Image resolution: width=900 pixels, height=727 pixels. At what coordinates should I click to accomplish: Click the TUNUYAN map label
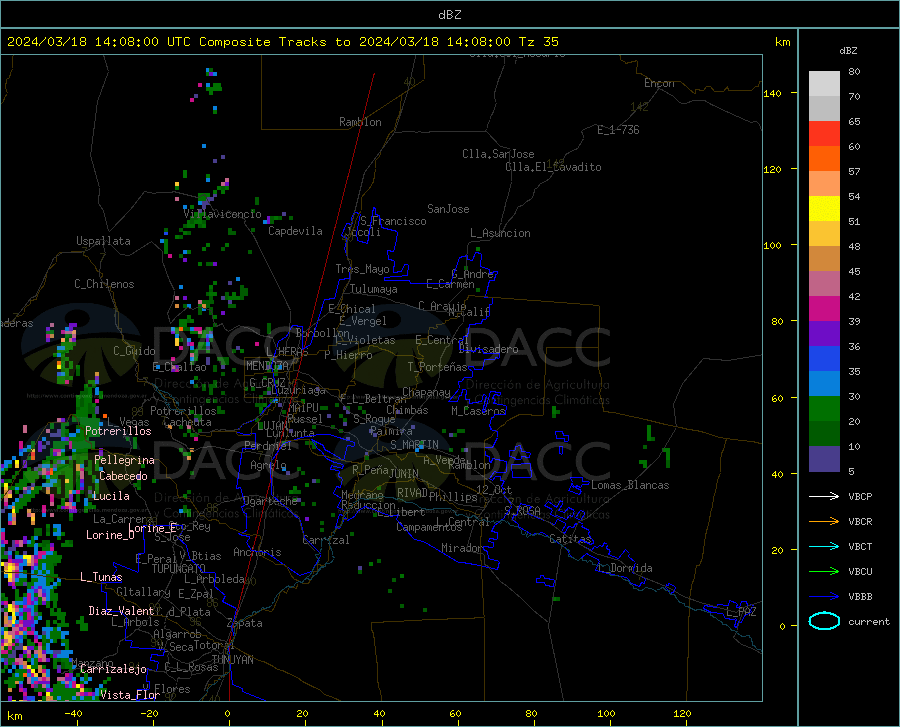click(x=232, y=660)
